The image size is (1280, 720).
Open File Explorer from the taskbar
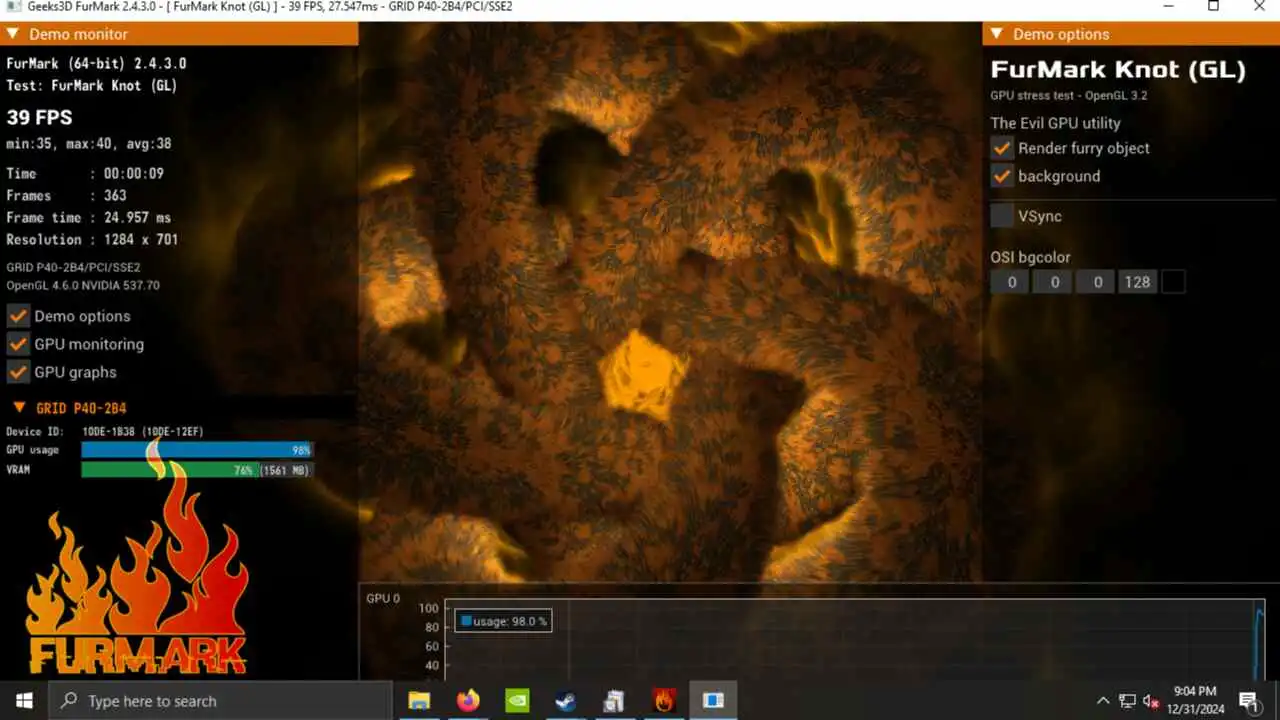[x=419, y=701]
